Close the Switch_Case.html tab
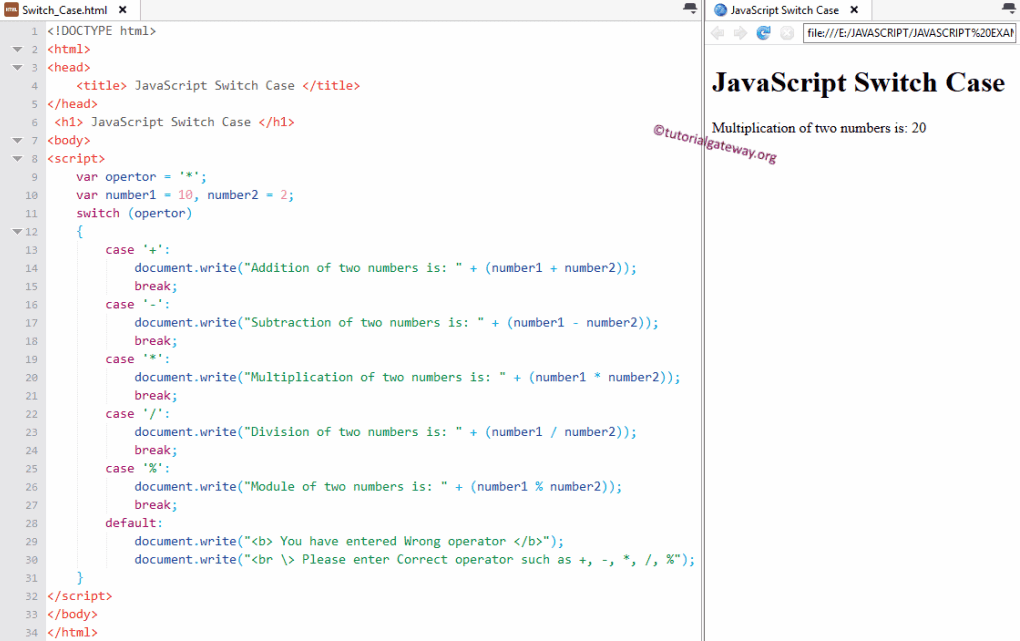 coord(123,10)
